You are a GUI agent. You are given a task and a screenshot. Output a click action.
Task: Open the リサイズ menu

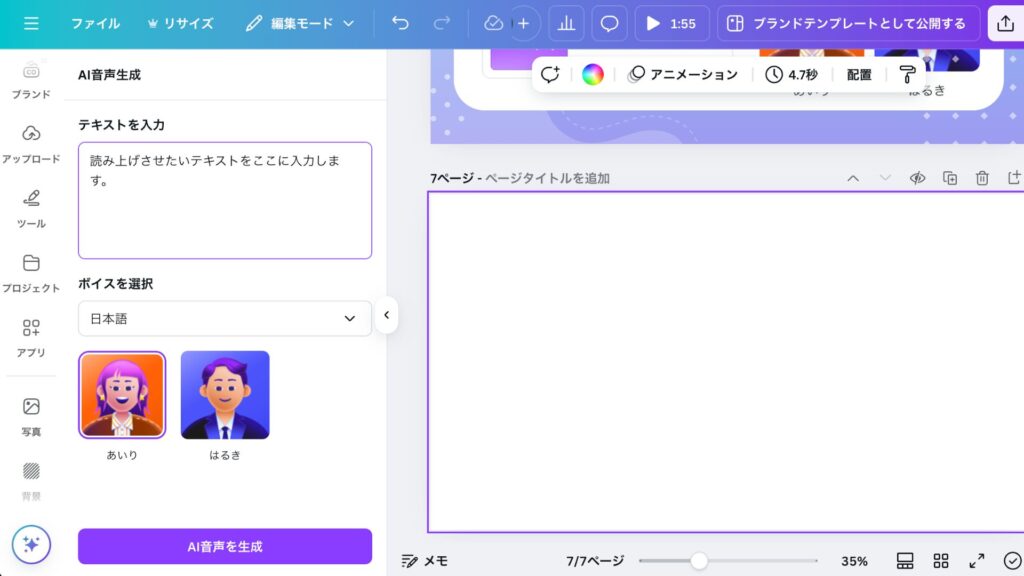tap(180, 24)
